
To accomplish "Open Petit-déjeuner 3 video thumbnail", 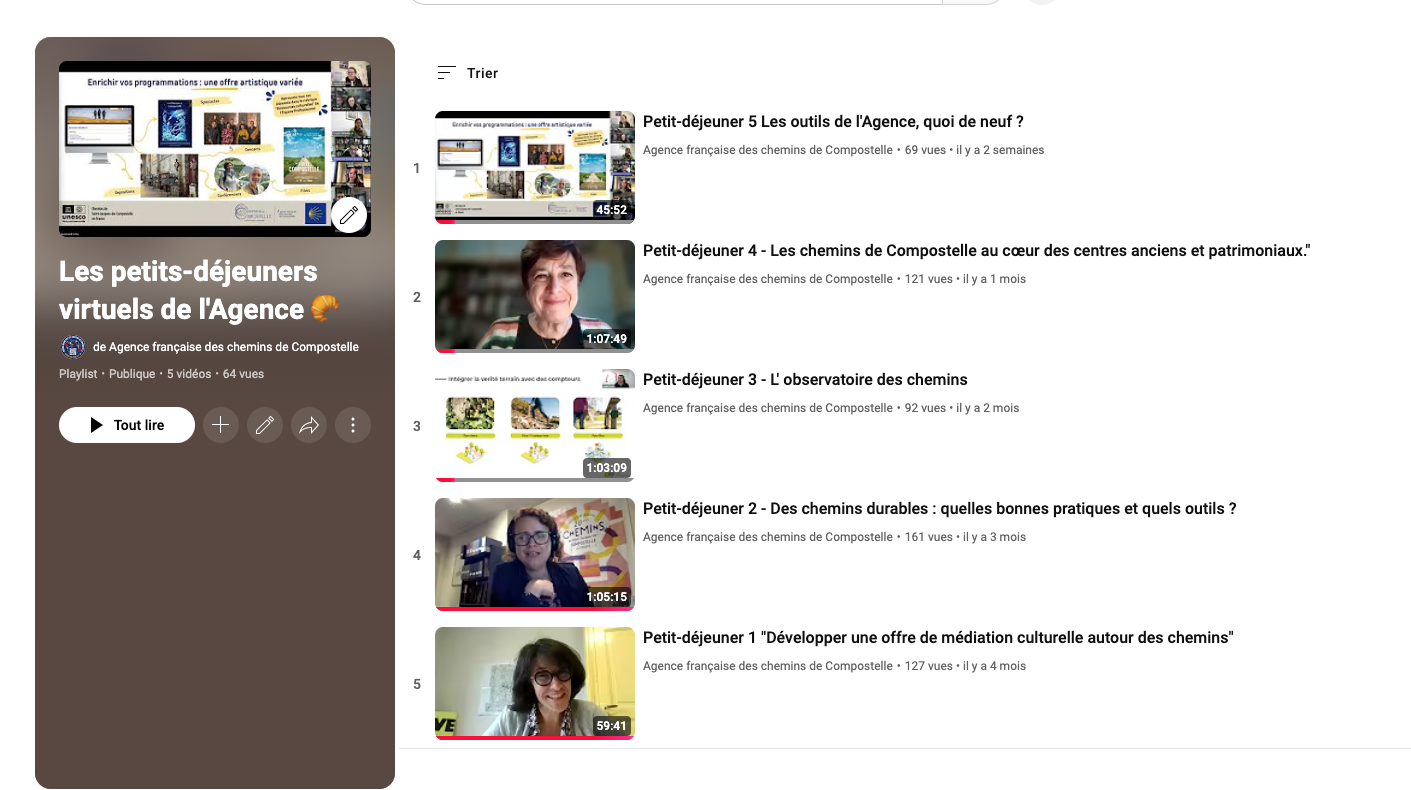I will pyautogui.click(x=535, y=425).
